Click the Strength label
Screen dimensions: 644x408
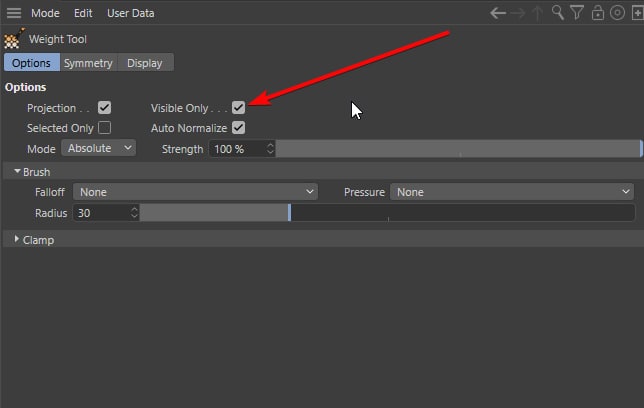(x=182, y=149)
